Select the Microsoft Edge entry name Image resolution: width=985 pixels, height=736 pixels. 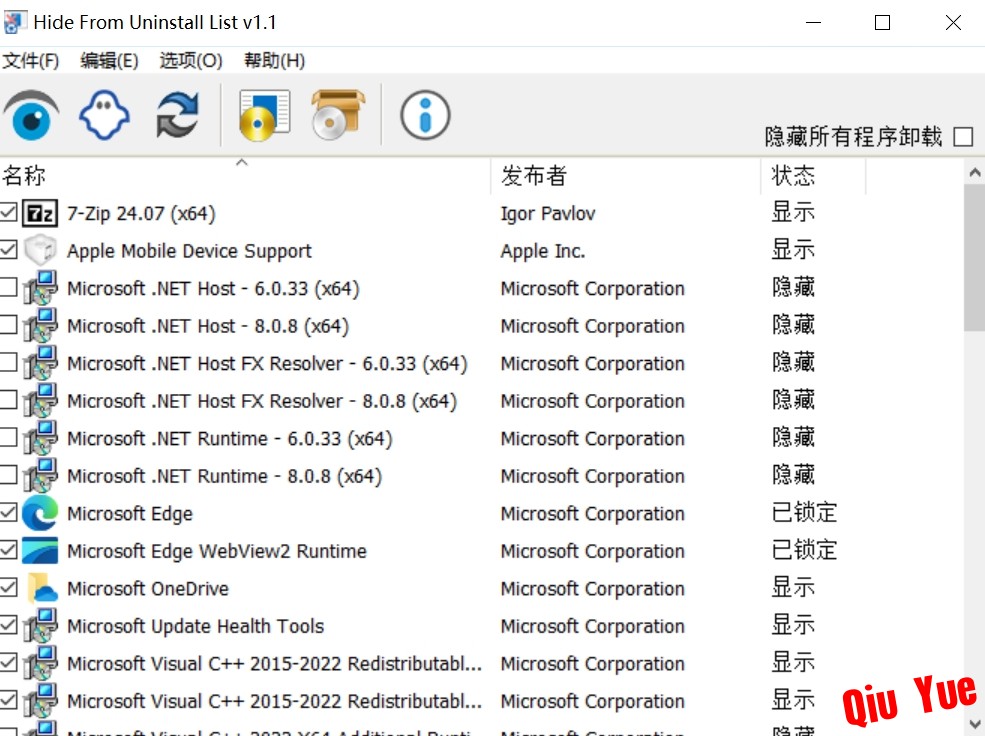pos(130,514)
